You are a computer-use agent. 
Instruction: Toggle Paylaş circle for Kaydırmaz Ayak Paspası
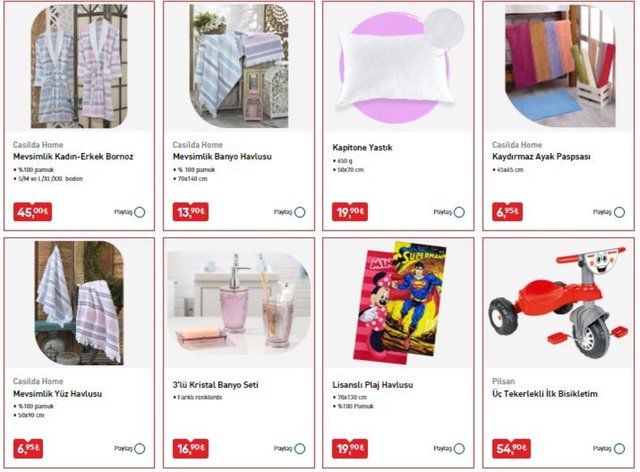click(619, 212)
